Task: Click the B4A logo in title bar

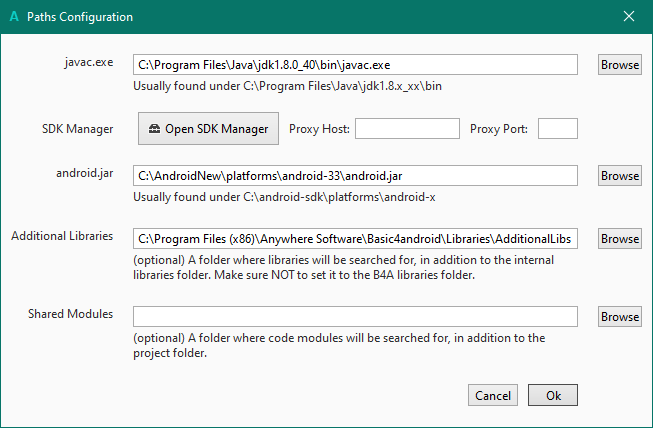Action: (14, 17)
